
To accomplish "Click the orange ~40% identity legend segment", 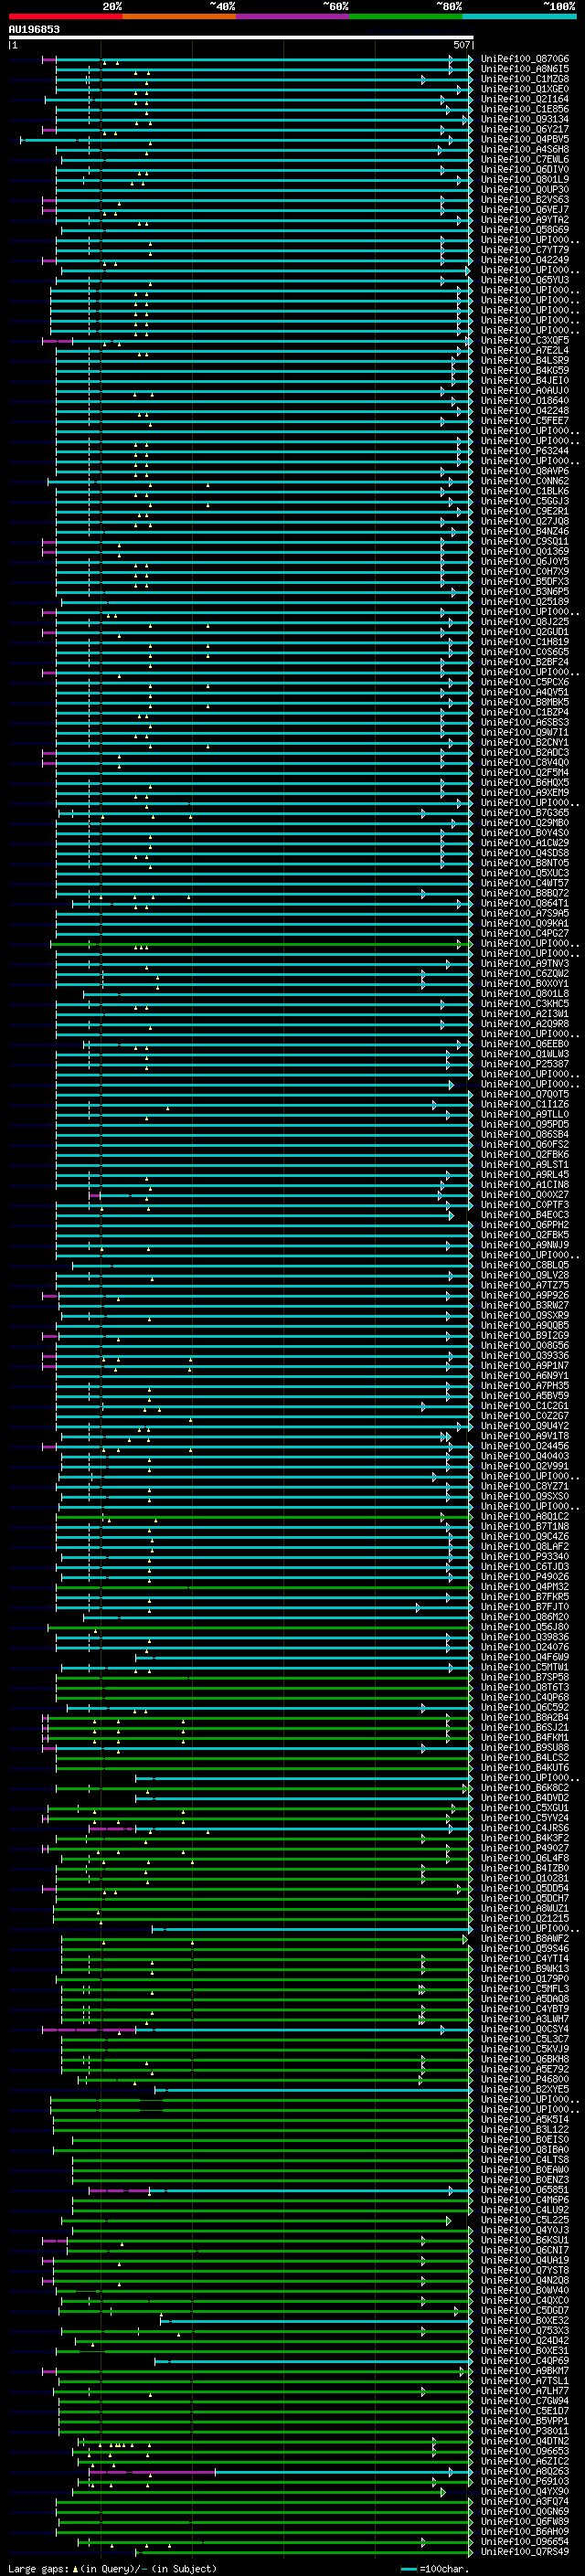I will point(179,16).
